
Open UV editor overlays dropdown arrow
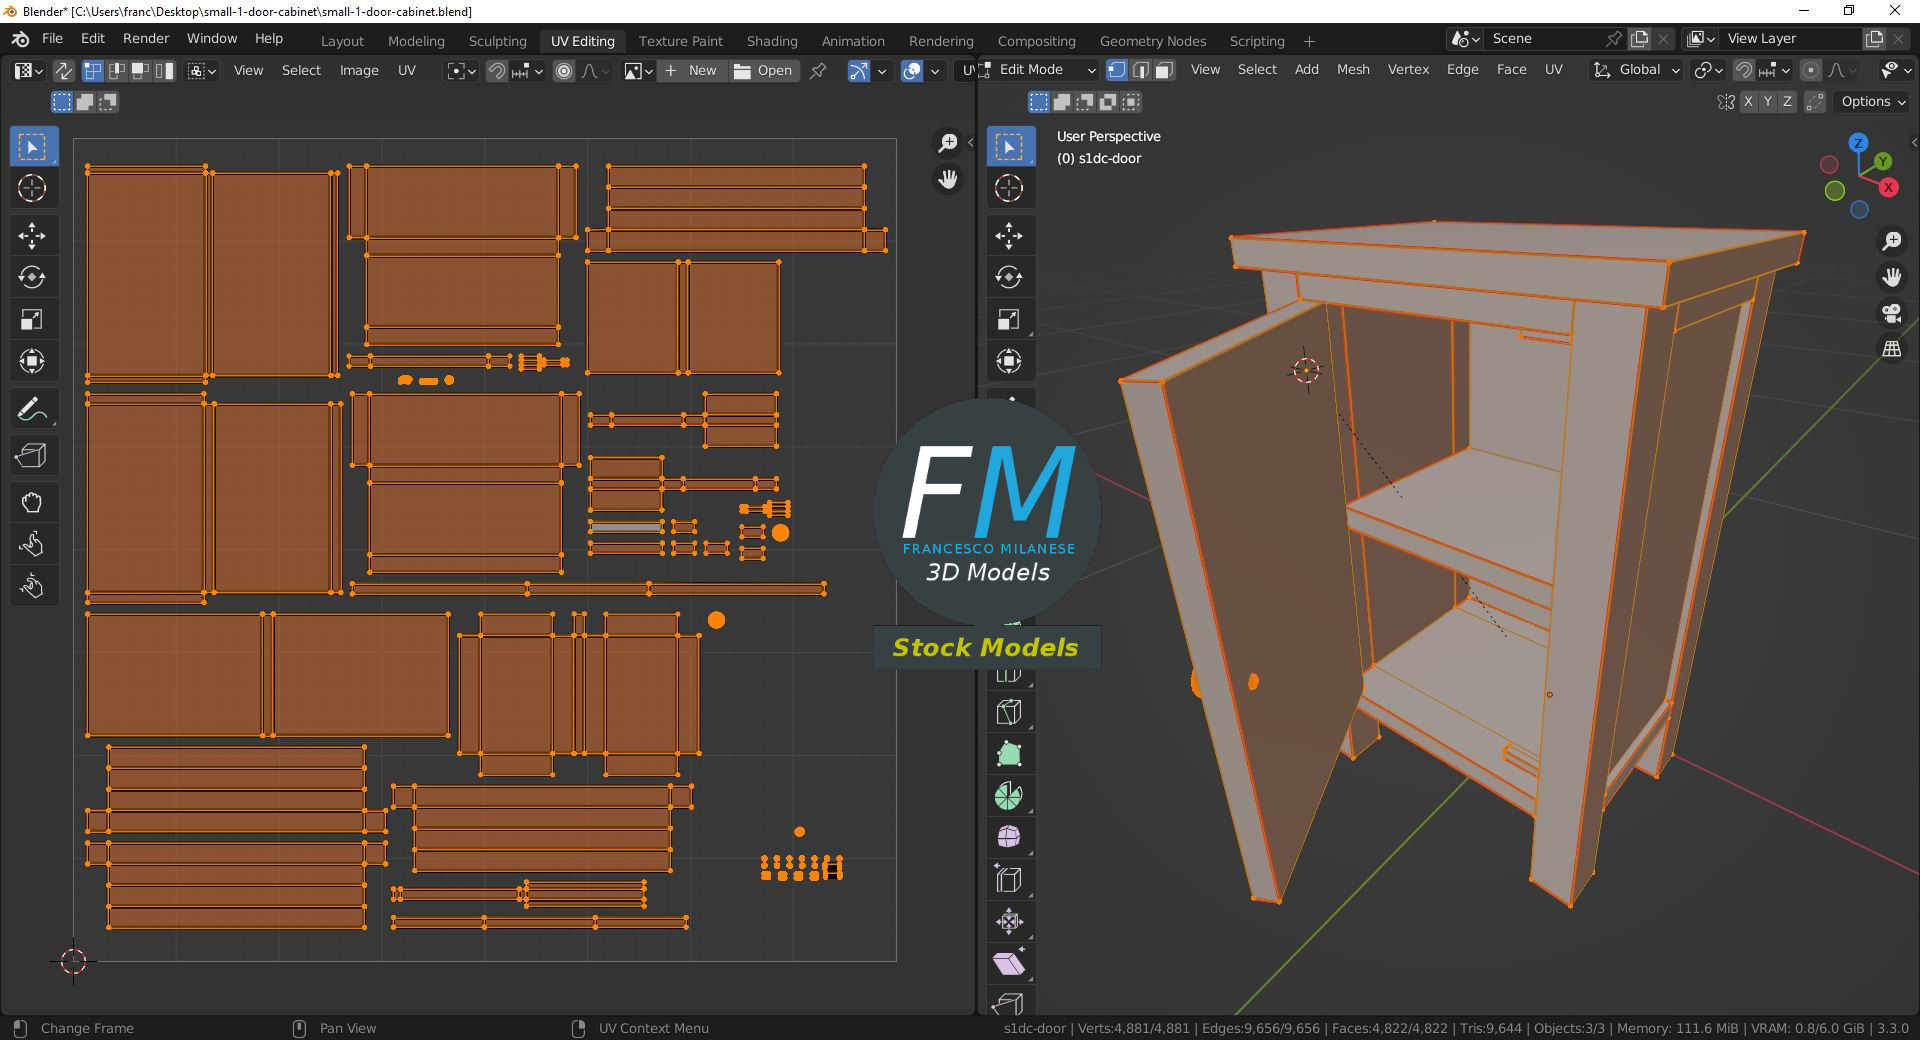(x=935, y=71)
